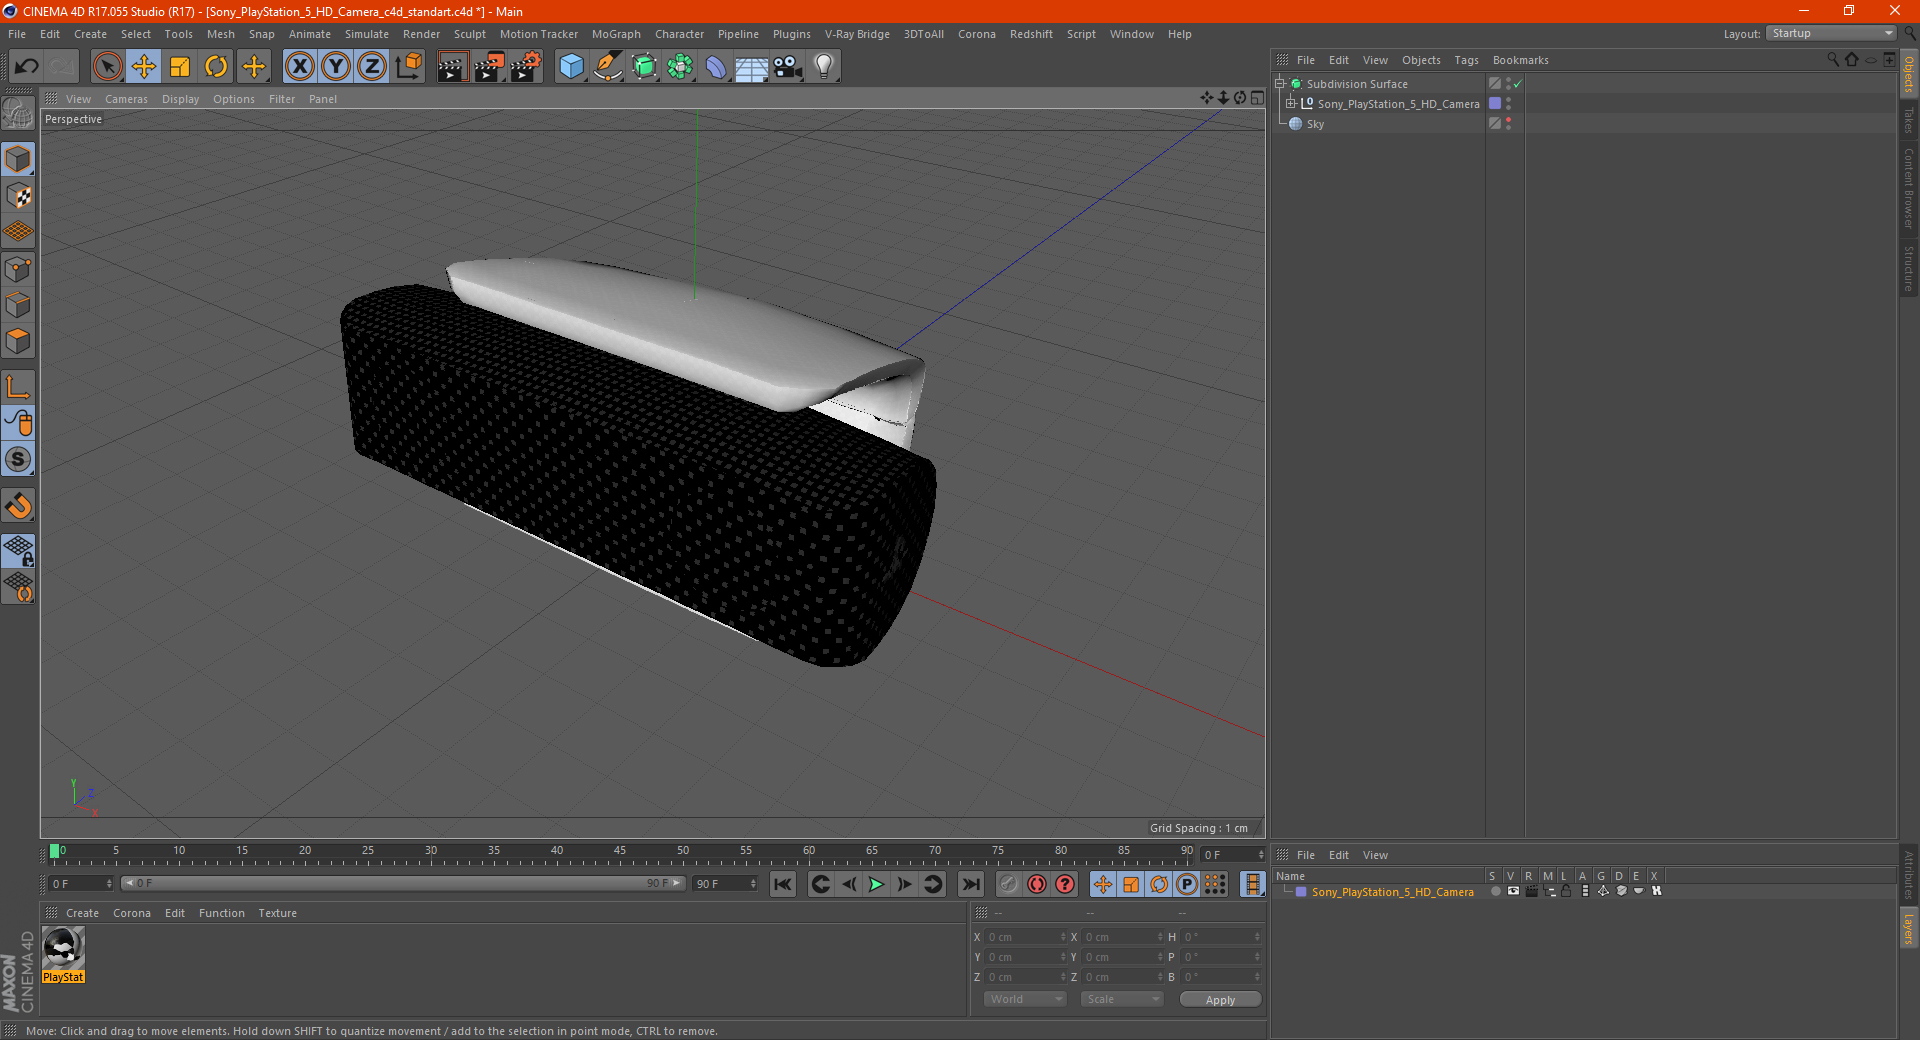Viewport: 1920px width, 1040px height.
Task: Toggle Y axis lock
Action: [x=336, y=67]
